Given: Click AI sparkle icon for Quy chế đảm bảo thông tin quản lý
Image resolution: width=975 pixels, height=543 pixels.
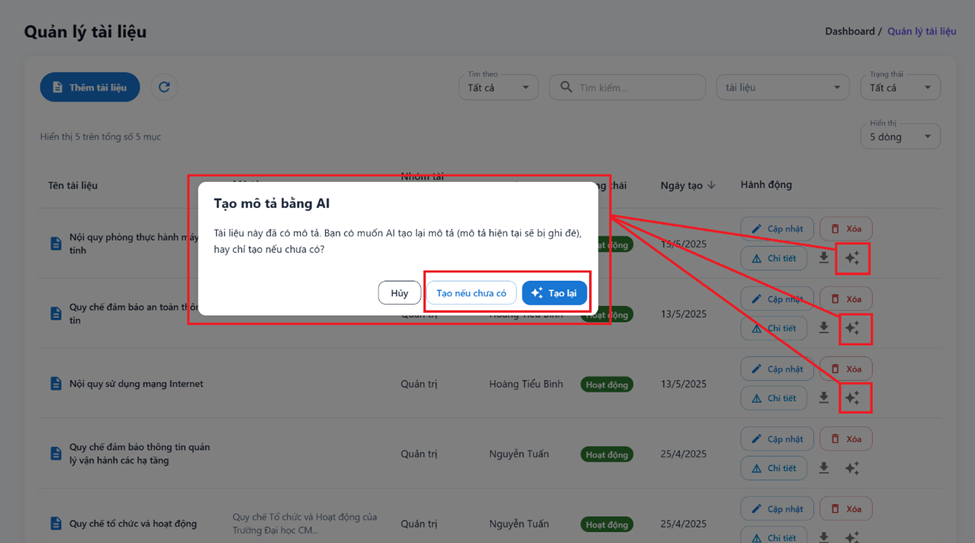Looking at the screenshot, I should pos(852,467).
